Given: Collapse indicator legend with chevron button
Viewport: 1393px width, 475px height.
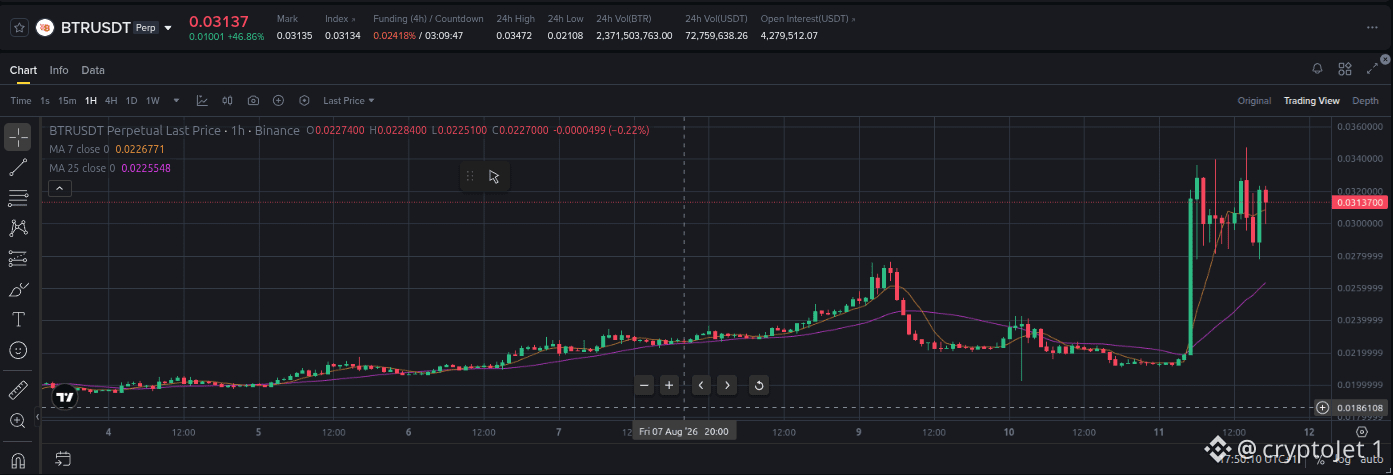Looking at the screenshot, I should click(x=59, y=188).
